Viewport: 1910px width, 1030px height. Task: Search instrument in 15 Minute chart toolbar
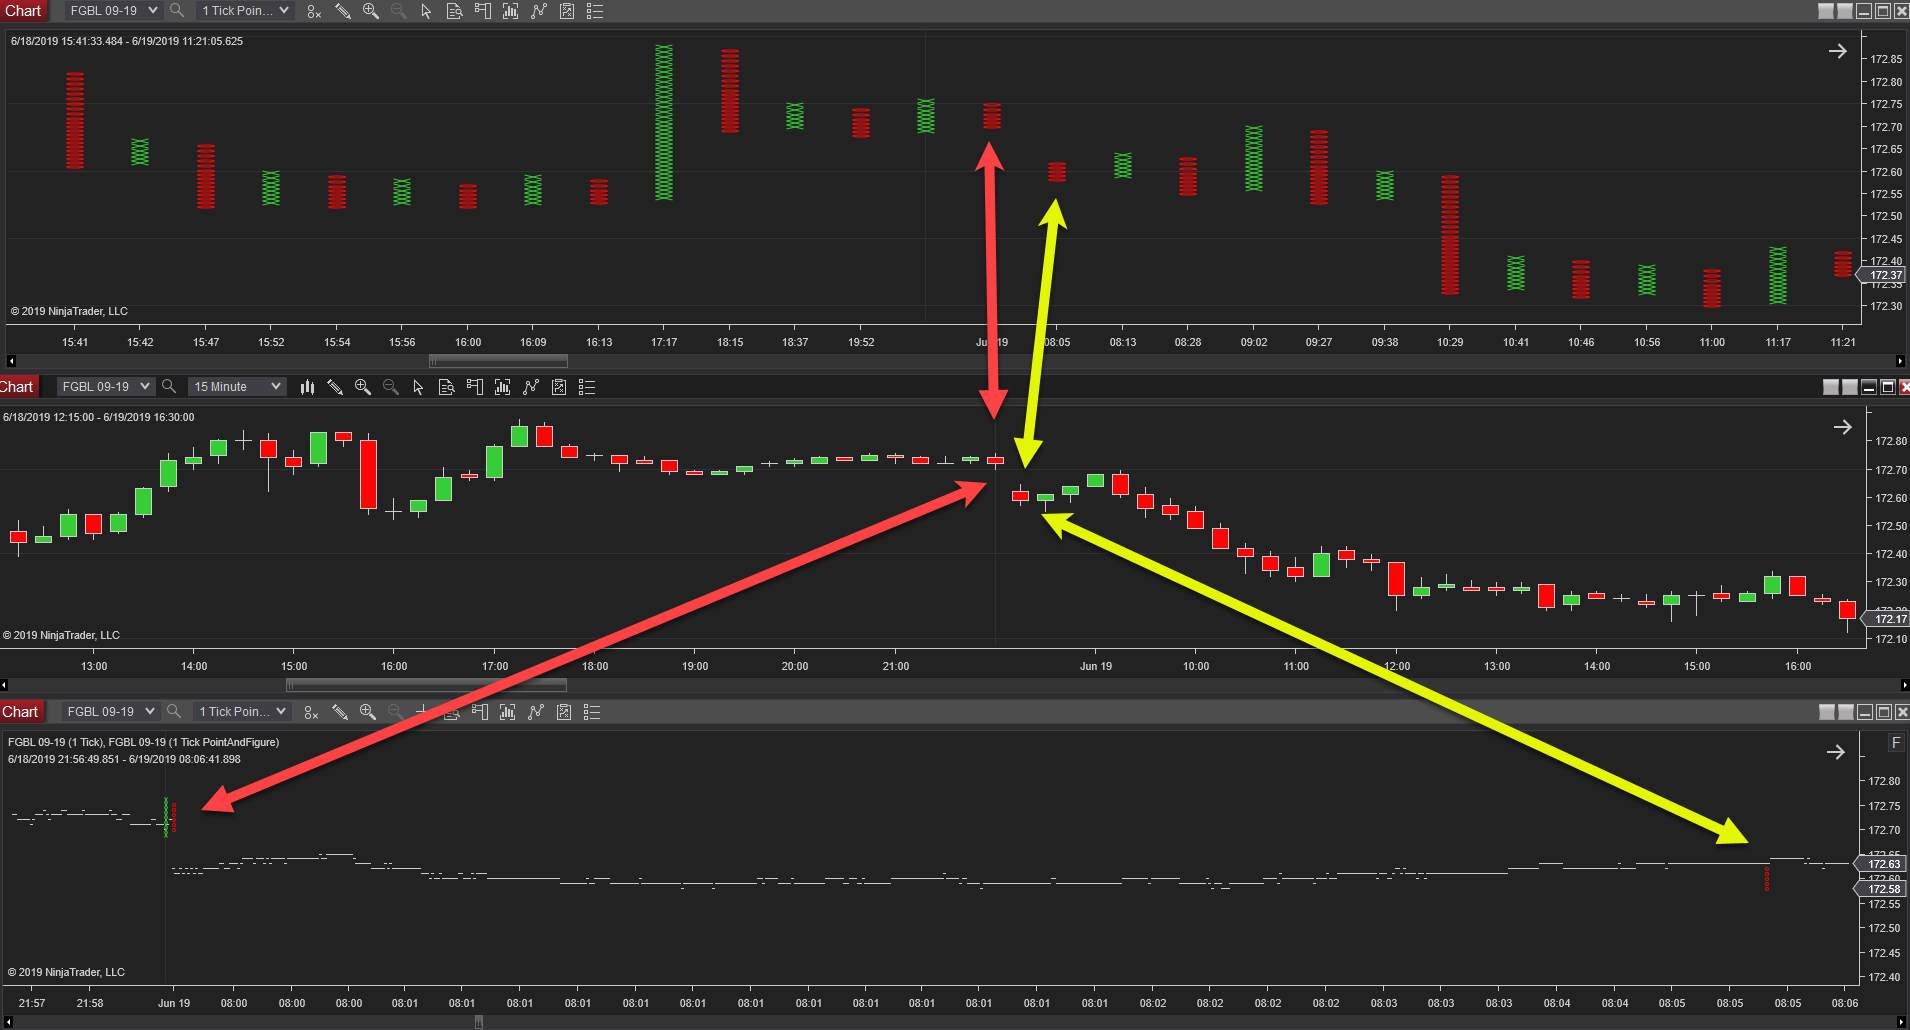click(169, 387)
